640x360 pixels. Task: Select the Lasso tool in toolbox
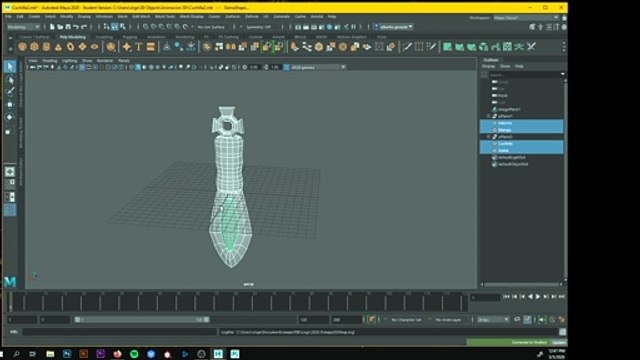(x=10, y=80)
